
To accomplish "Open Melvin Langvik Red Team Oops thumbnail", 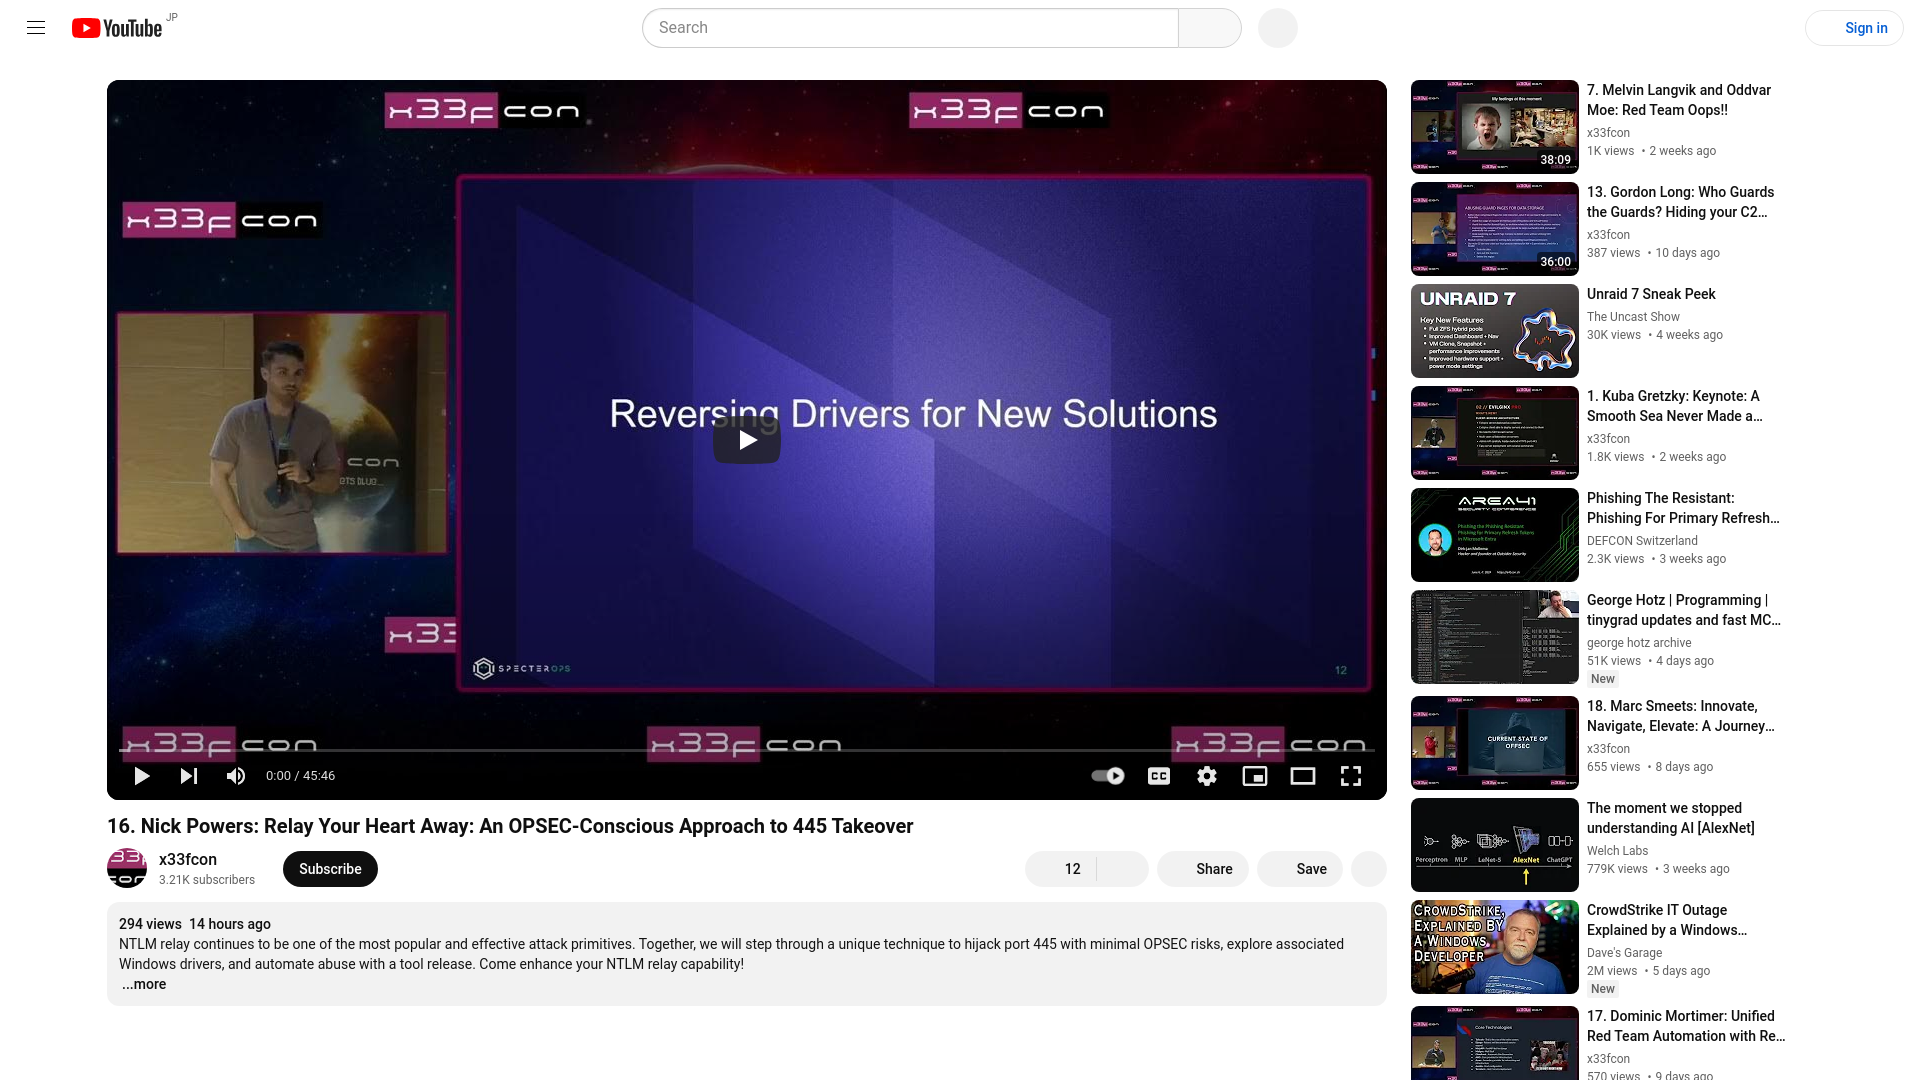I will point(1495,127).
